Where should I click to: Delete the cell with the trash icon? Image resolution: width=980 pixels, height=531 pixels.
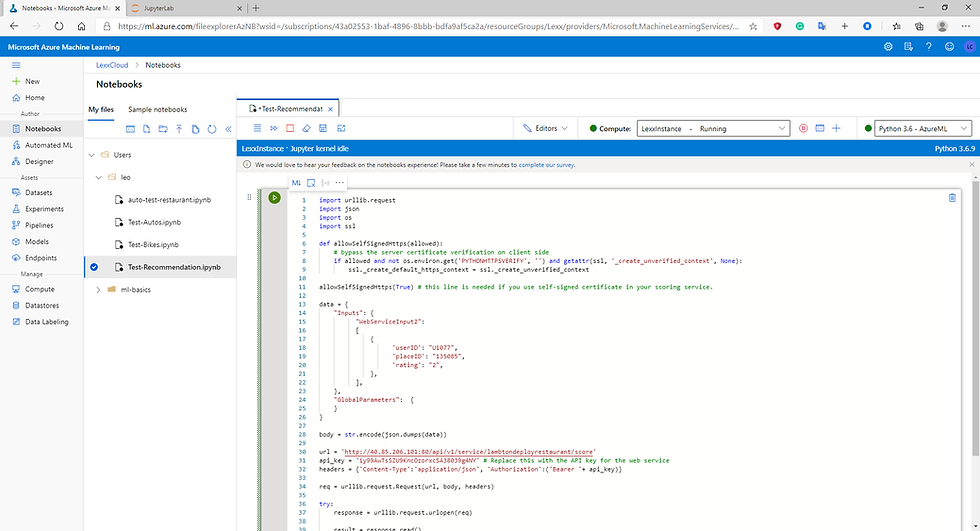tap(952, 198)
